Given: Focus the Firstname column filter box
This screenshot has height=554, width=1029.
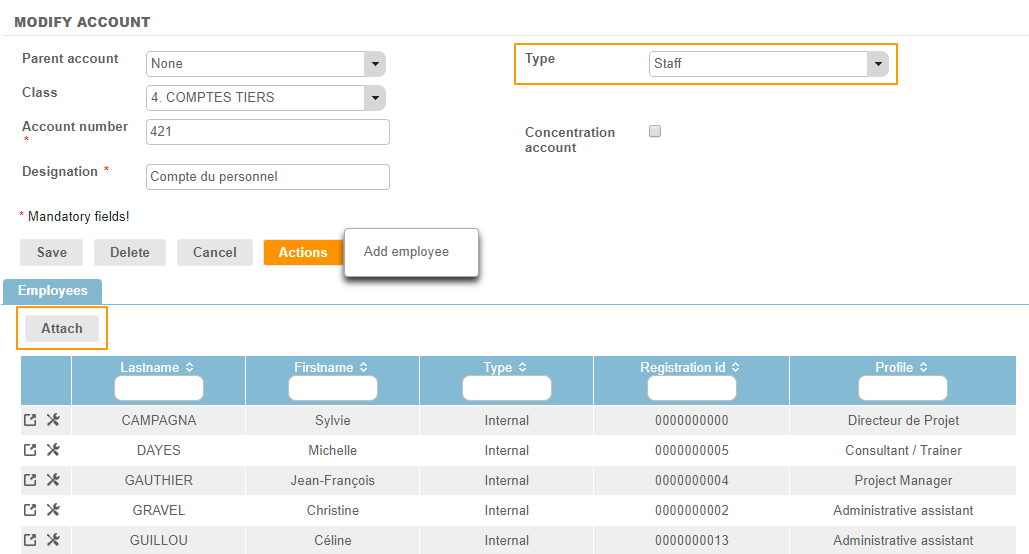Looking at the screenshot, I should coord(333,388).
